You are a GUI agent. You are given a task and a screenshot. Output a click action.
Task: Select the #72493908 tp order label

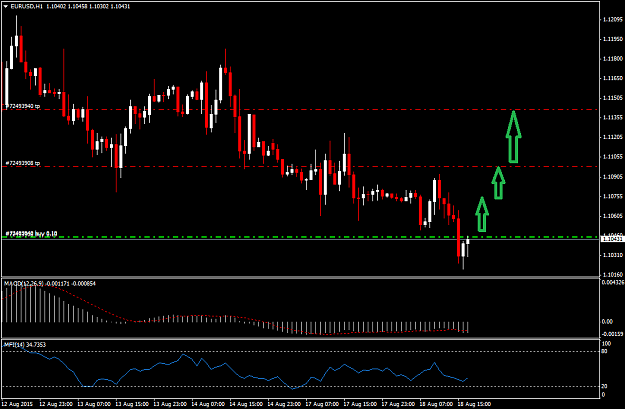pyautogui.click(x=23, y=163)
